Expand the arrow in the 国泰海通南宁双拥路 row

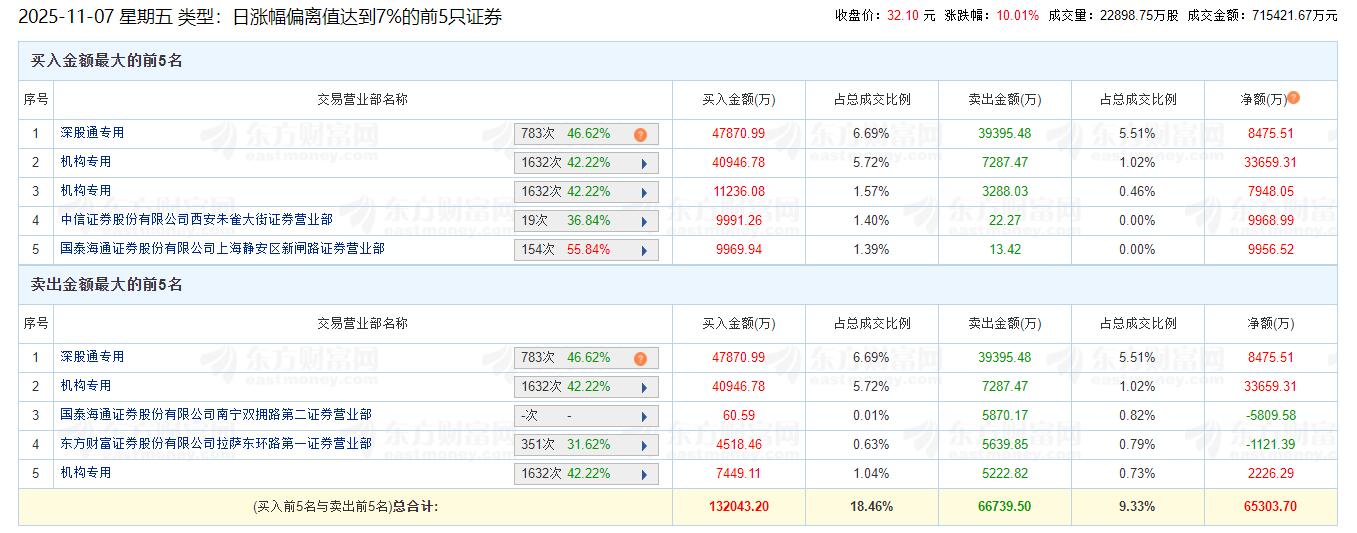pos(643,416)
